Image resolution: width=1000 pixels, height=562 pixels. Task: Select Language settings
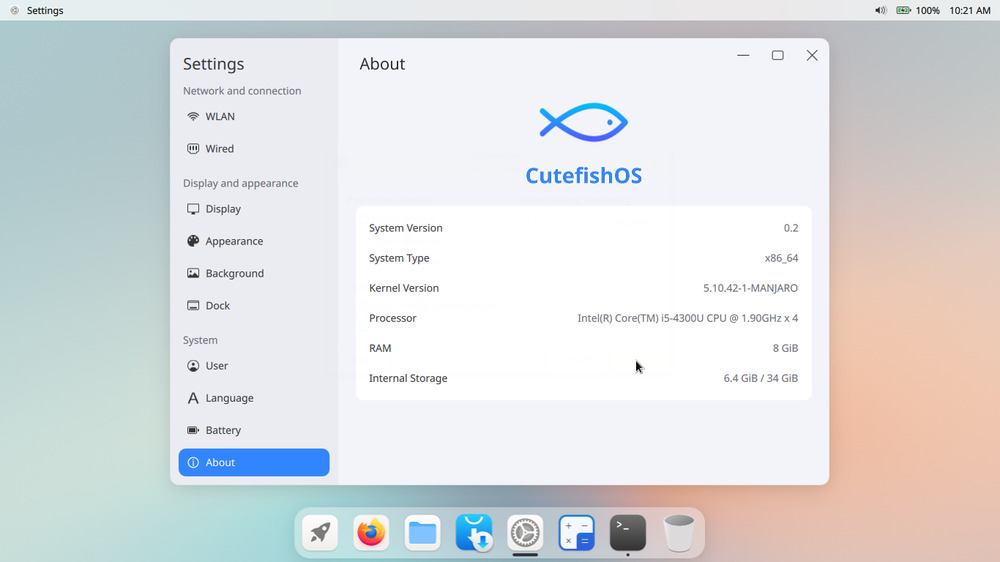254,398
